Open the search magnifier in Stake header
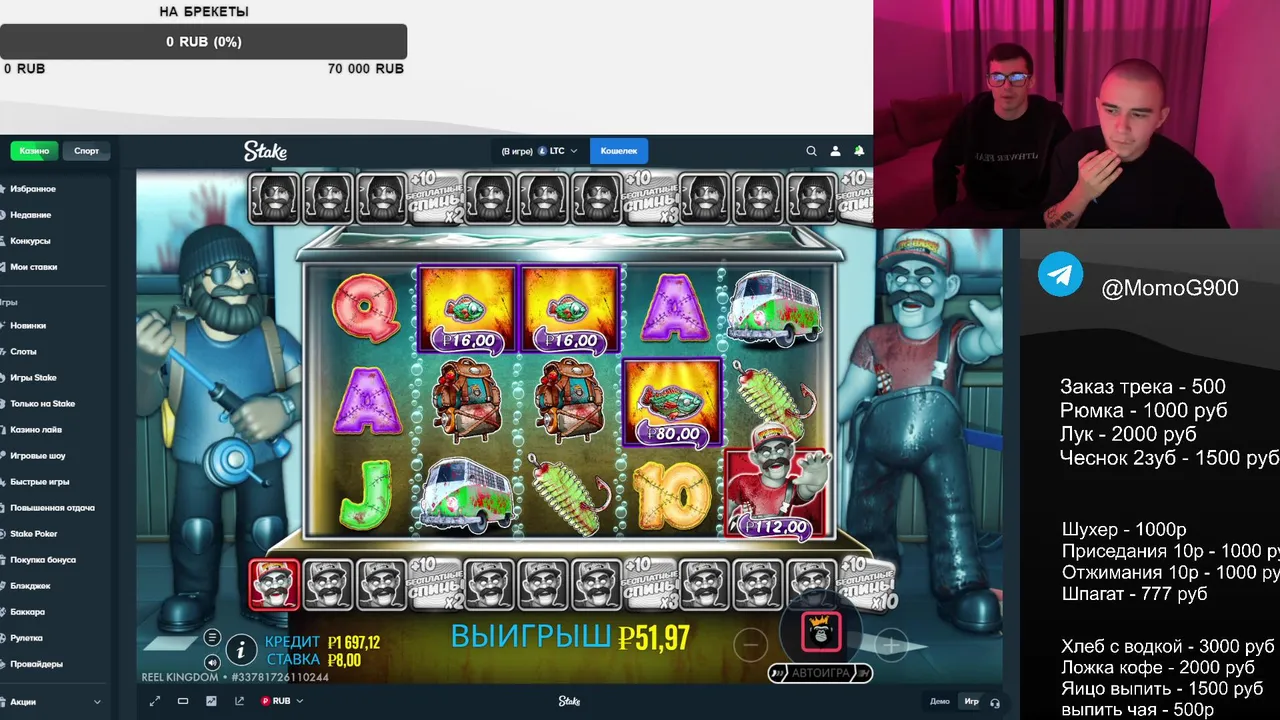 point(812,151)
